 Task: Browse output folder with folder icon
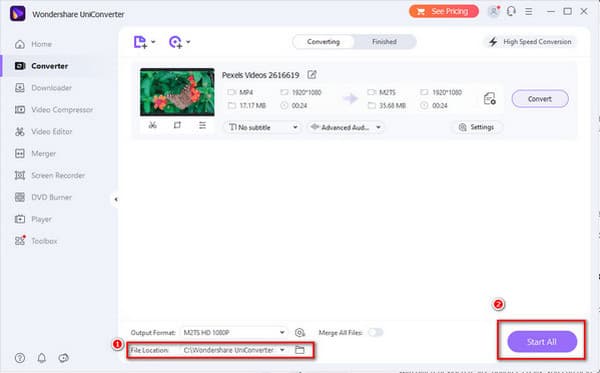300,350
